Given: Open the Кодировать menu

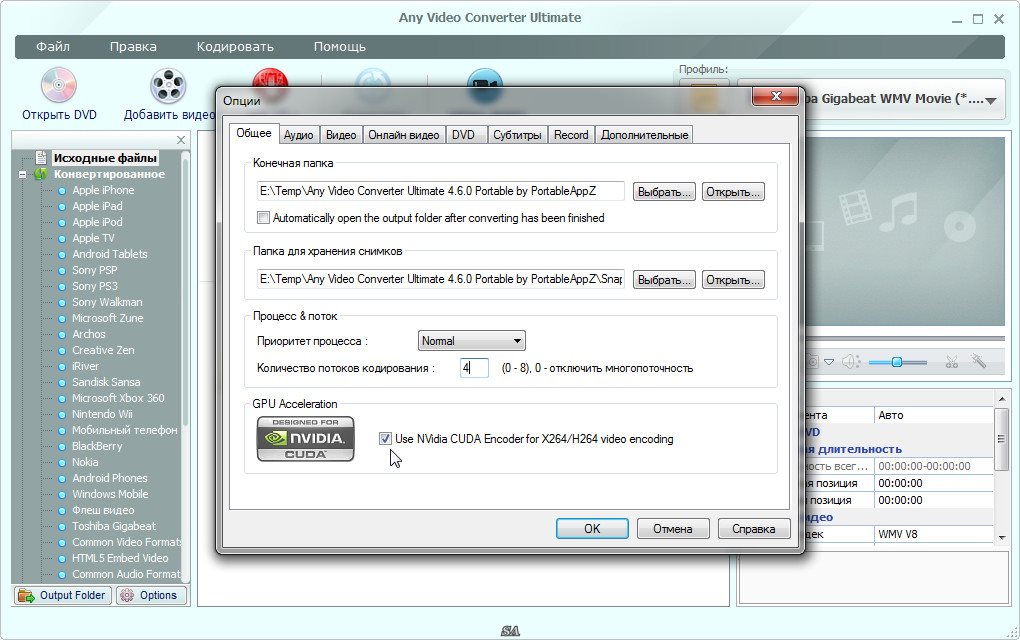Looking at the screenshot, I should click(x=235, y=47).
